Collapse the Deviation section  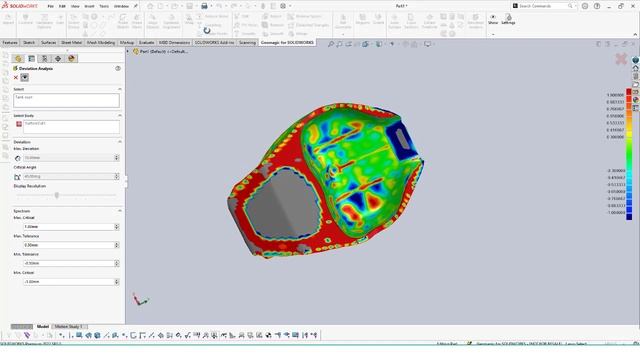coord(120,142)
